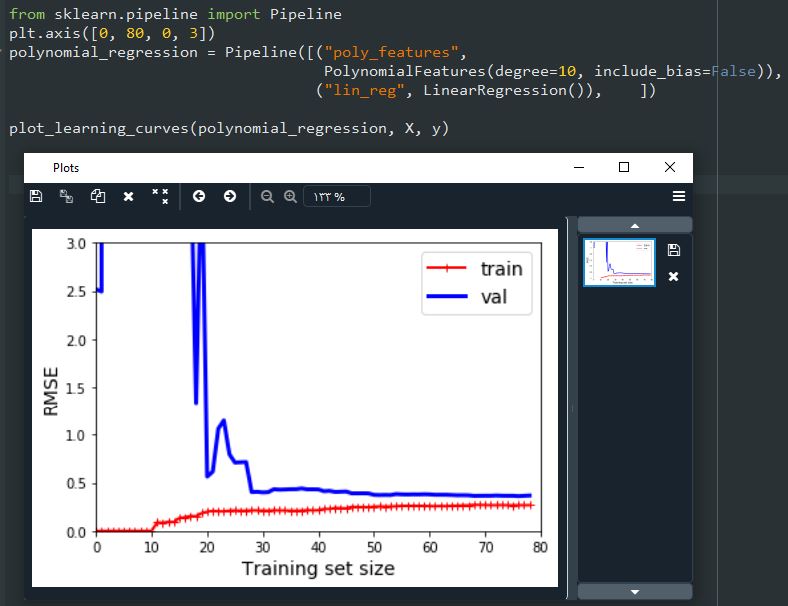Click the save all plots icon

tap(67, 196)
